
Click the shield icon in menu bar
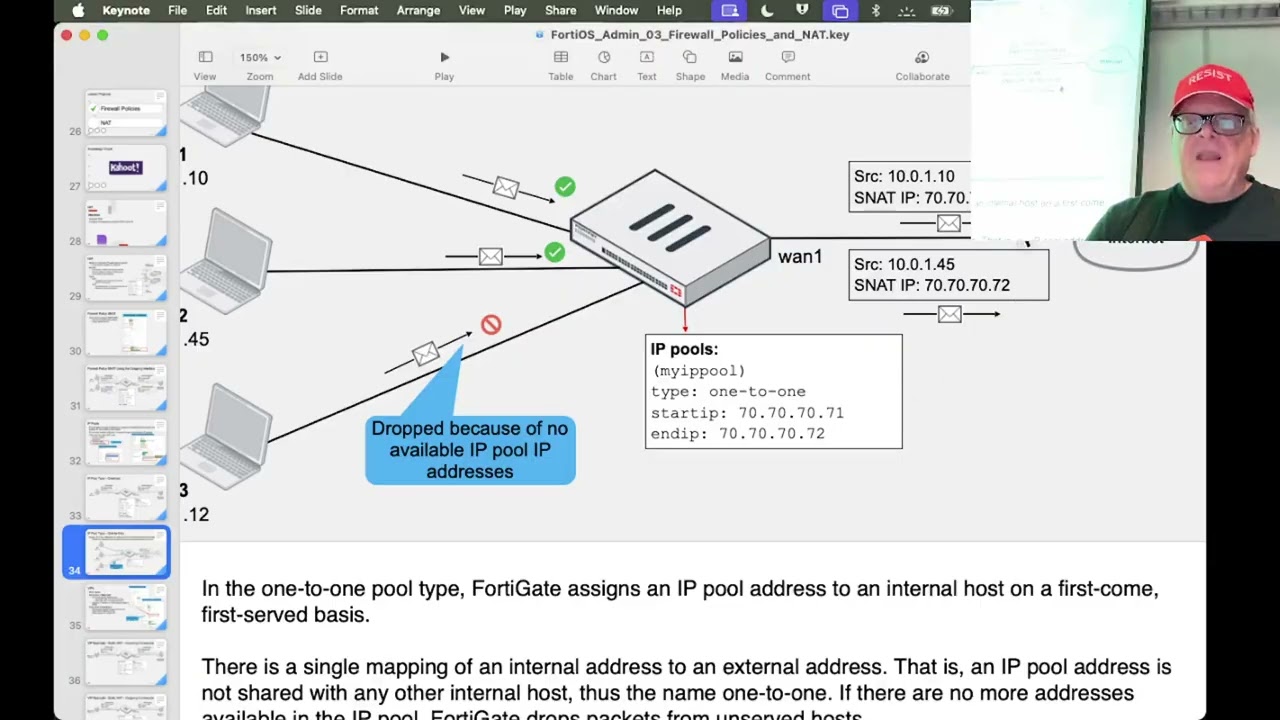tap(802, 11)
